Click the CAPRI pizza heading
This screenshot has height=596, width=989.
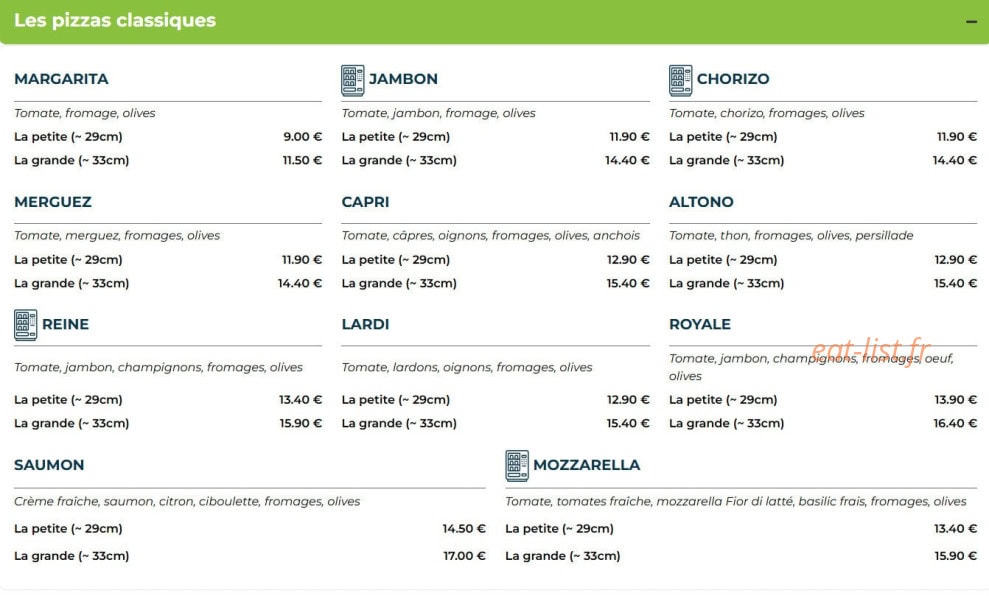click(365, 202)
